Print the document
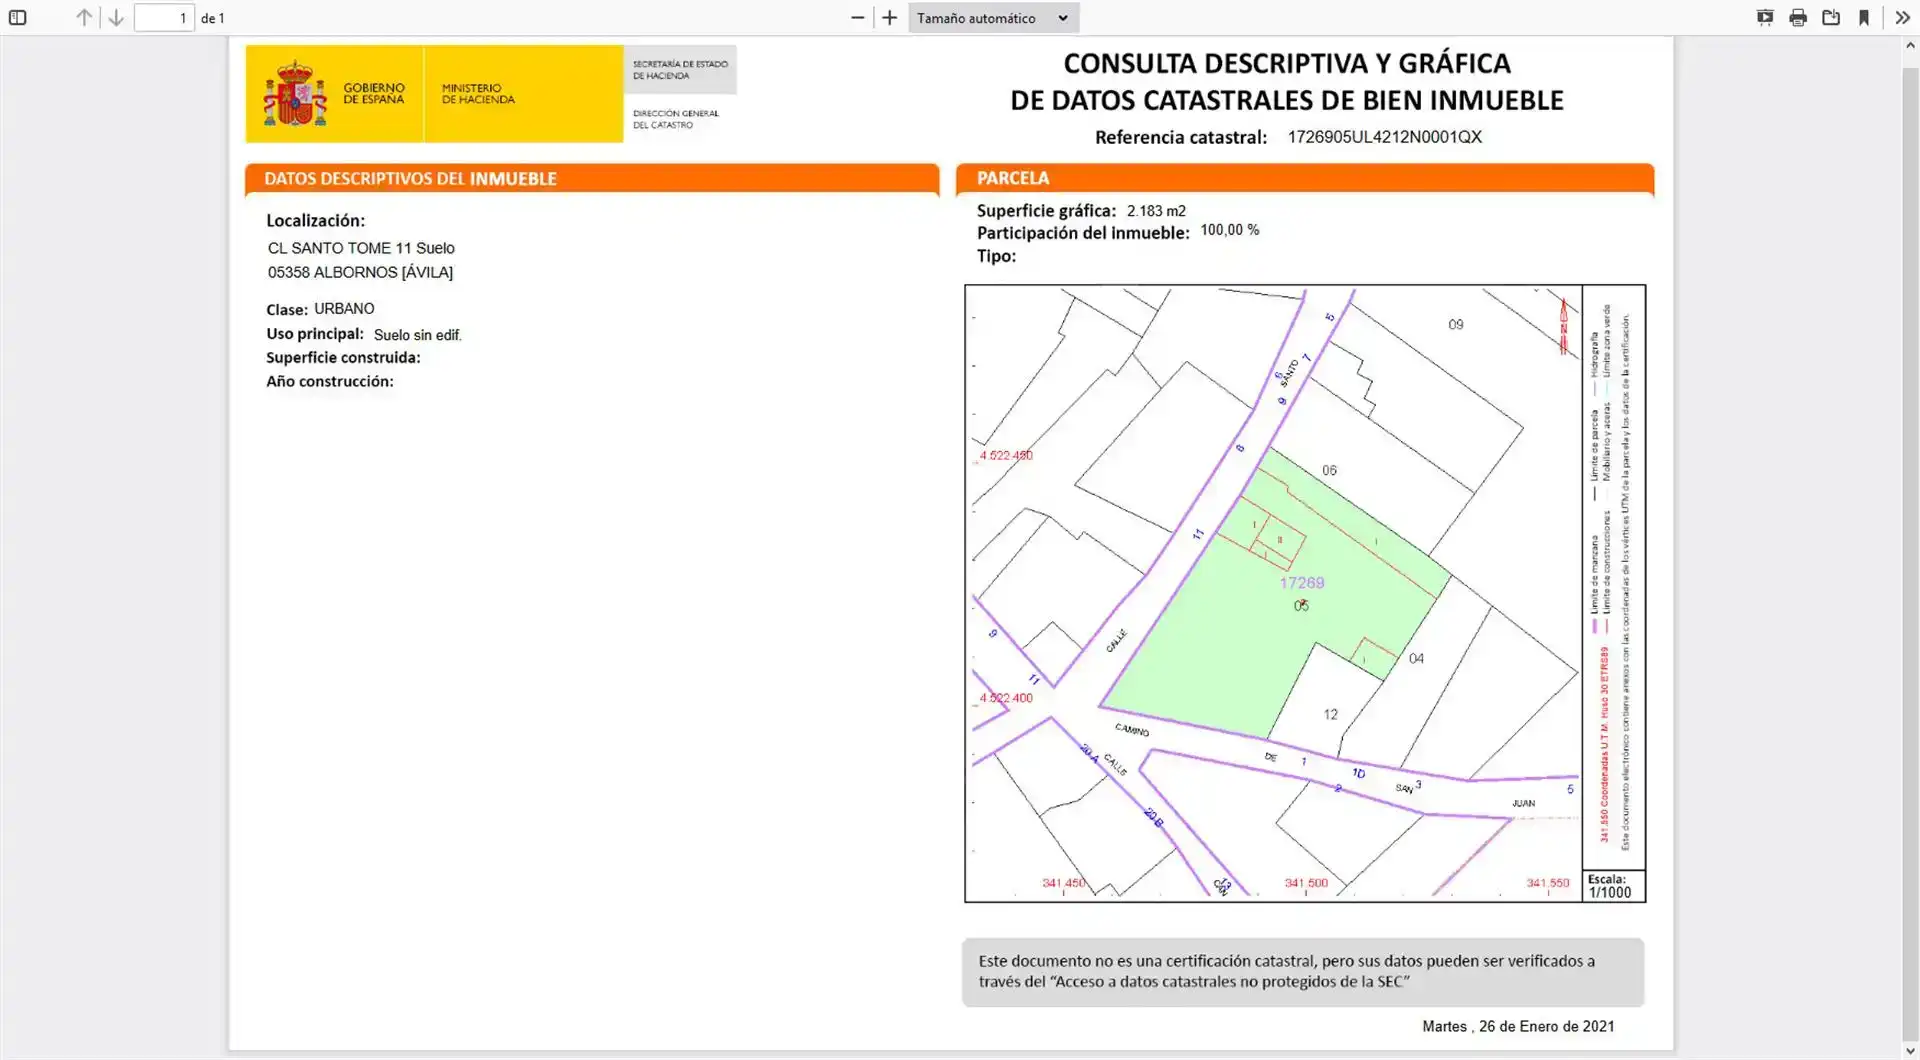This screenshot has height=1060, width=1920. pos(1798,18)
